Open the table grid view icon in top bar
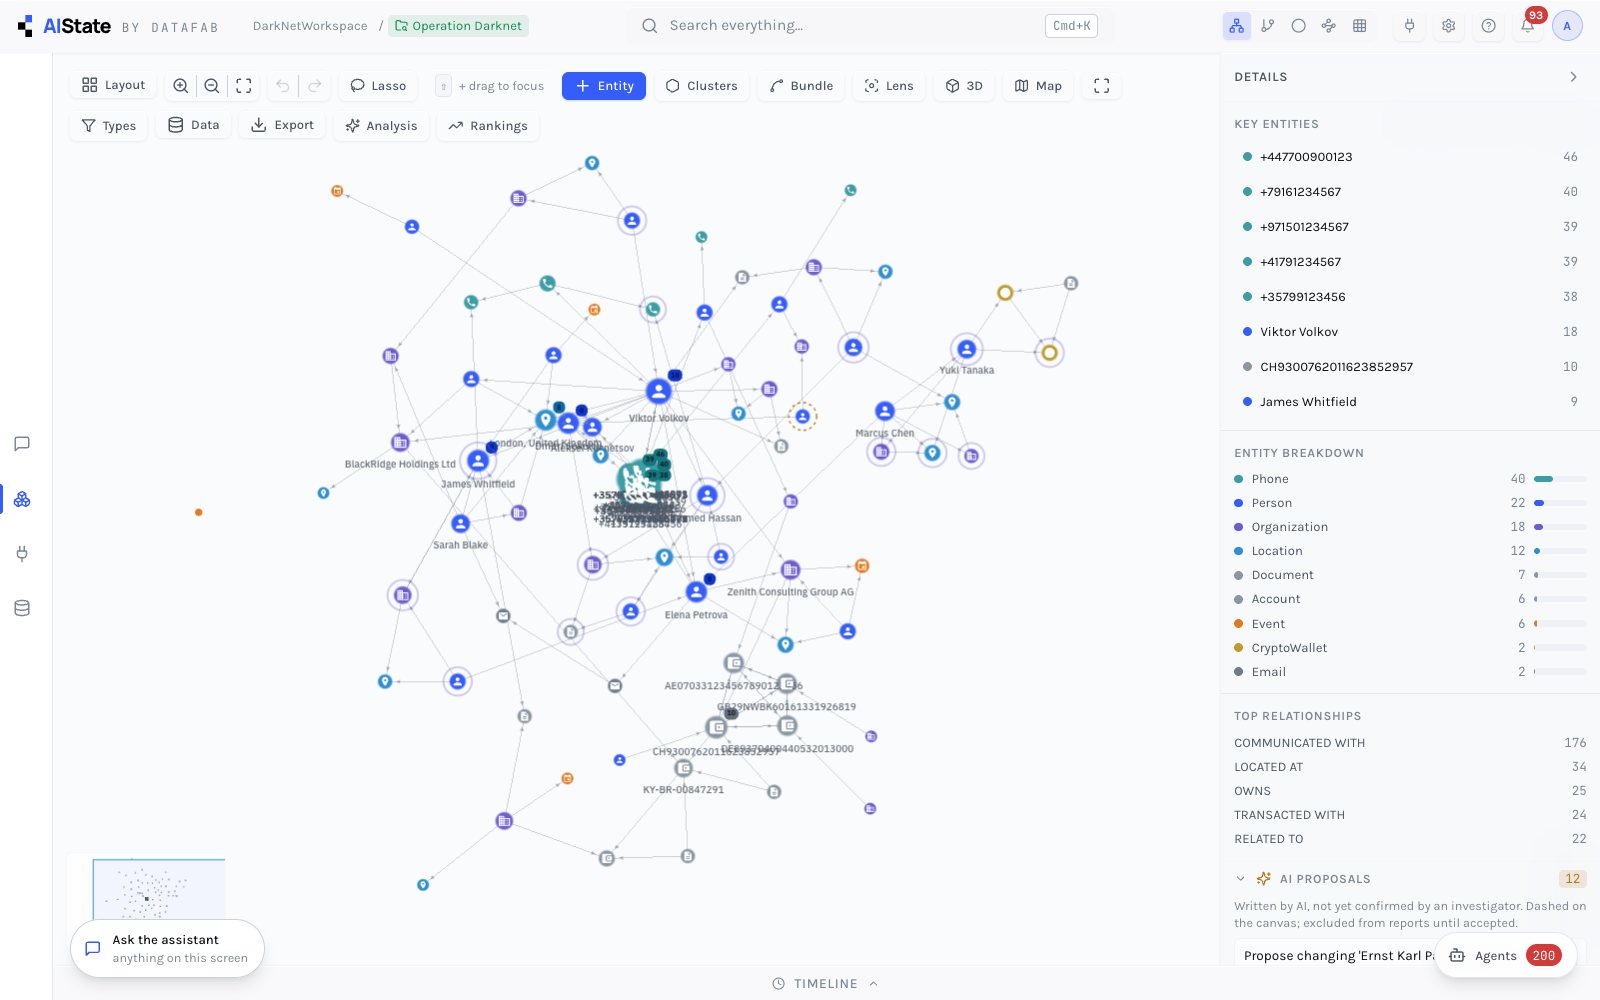This screenshot has width=1600, height=1000. click(x=1360, y=26)
